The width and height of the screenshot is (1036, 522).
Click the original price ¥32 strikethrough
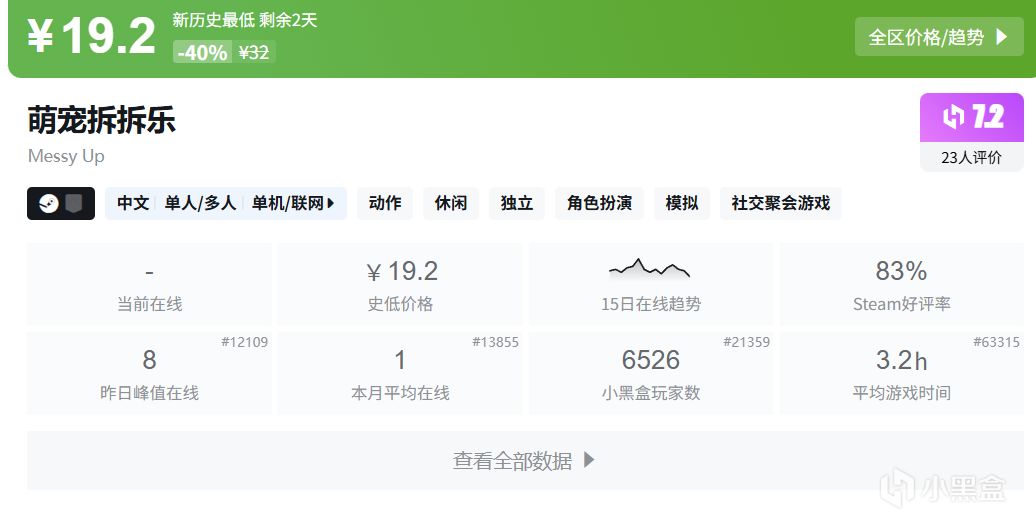[254, 52]
